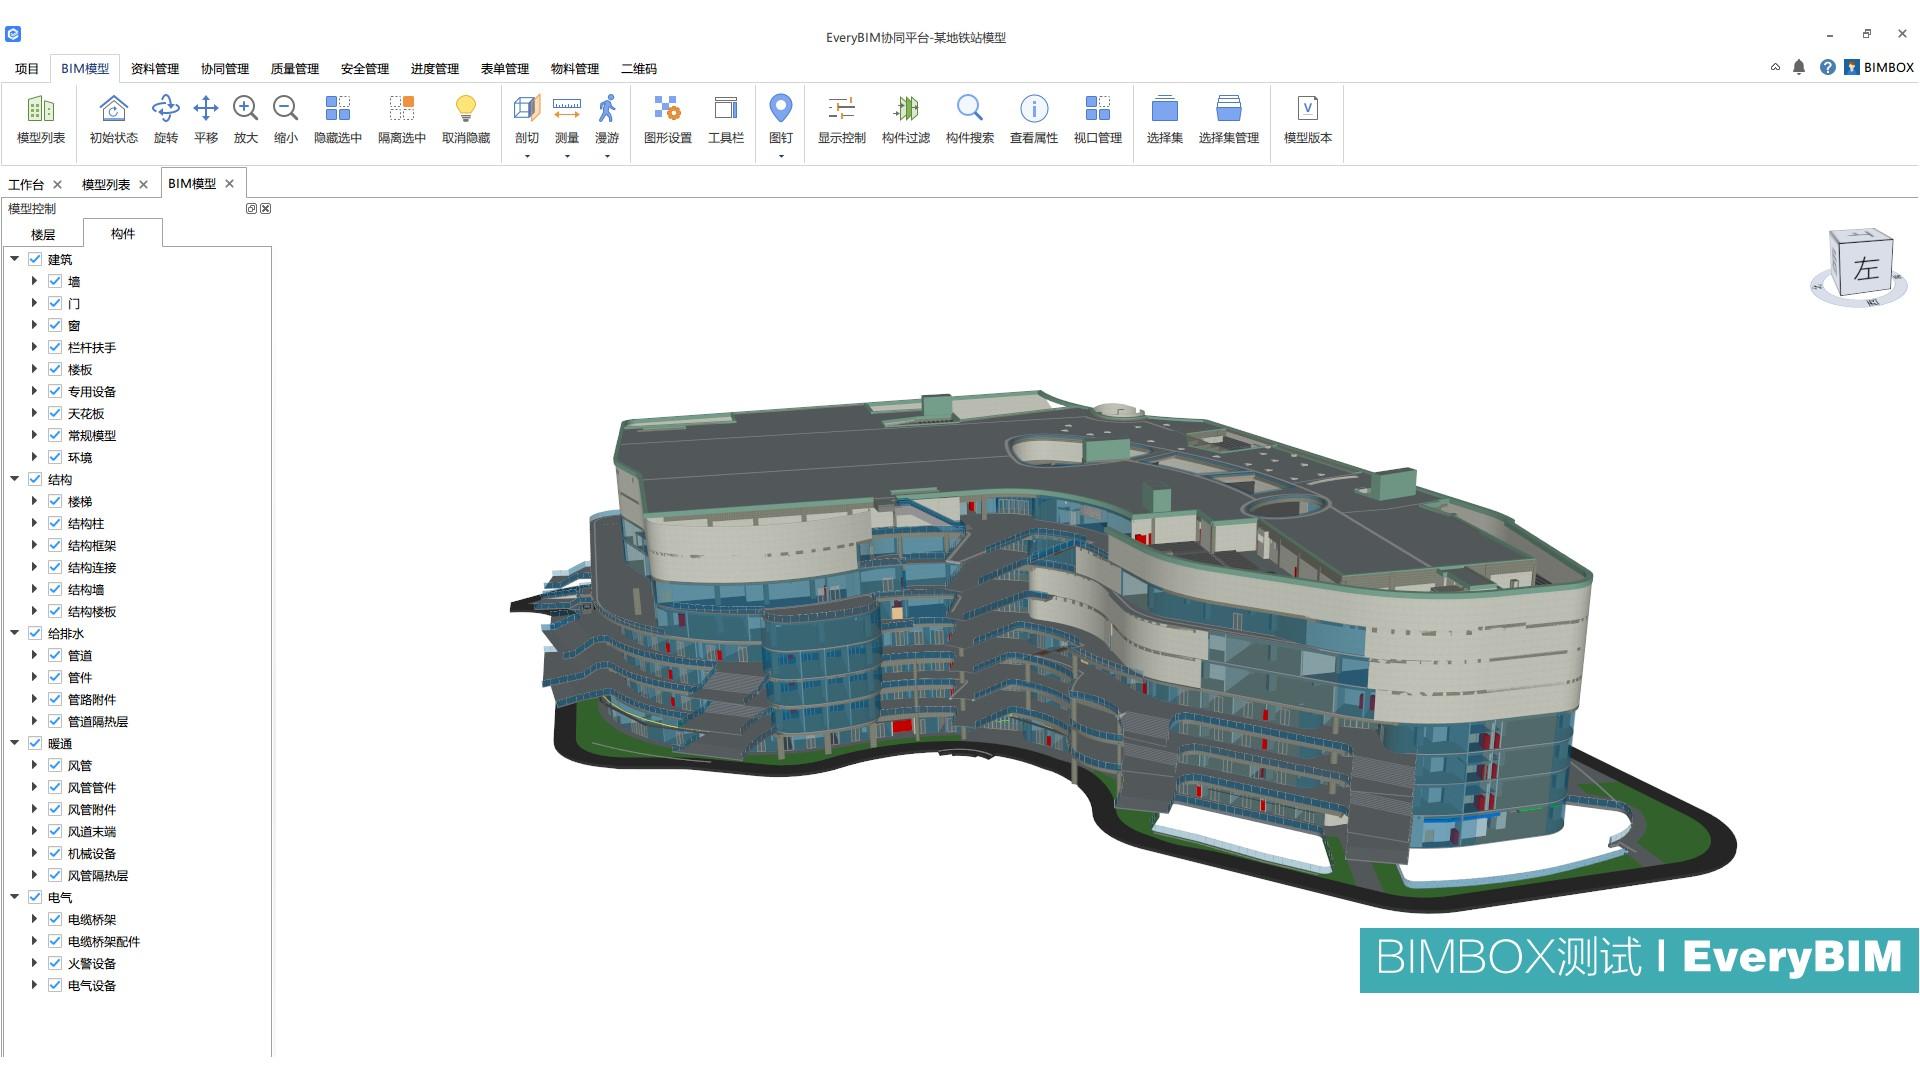Reset view with 初始状态 button
This screenshot has height=1080, width=1920.
(112, 120)
